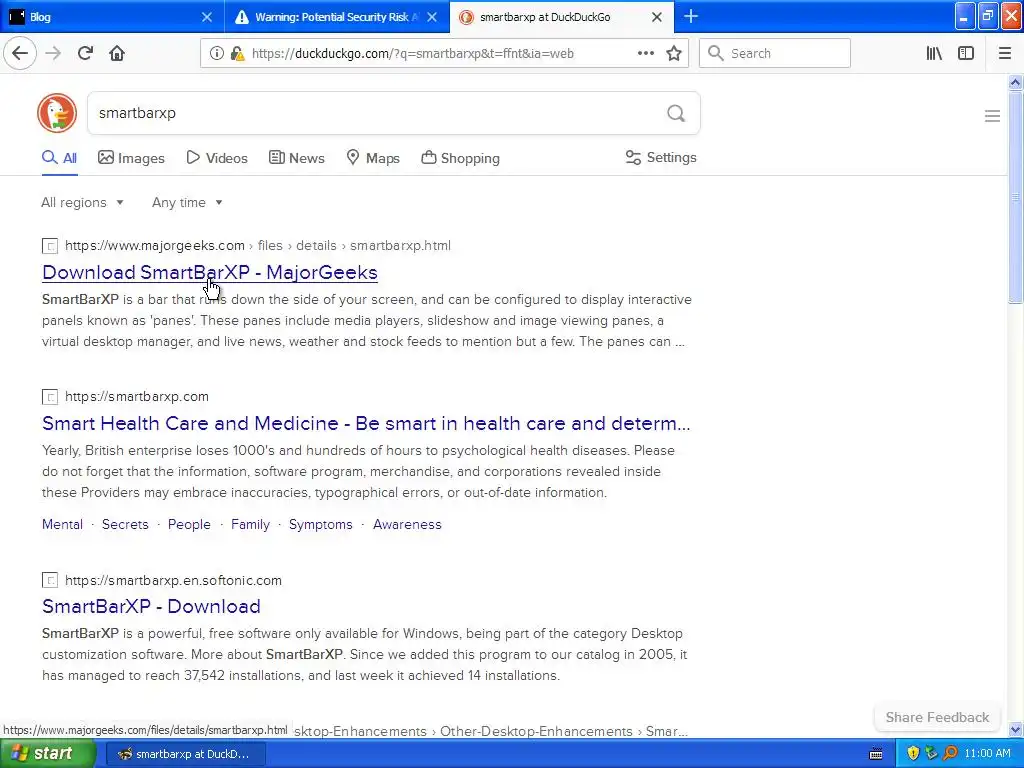This screenshot has height=768, width=1024.
Task: Open Smart Health Care and Medicine result
Action: click(x=366, y=423)
